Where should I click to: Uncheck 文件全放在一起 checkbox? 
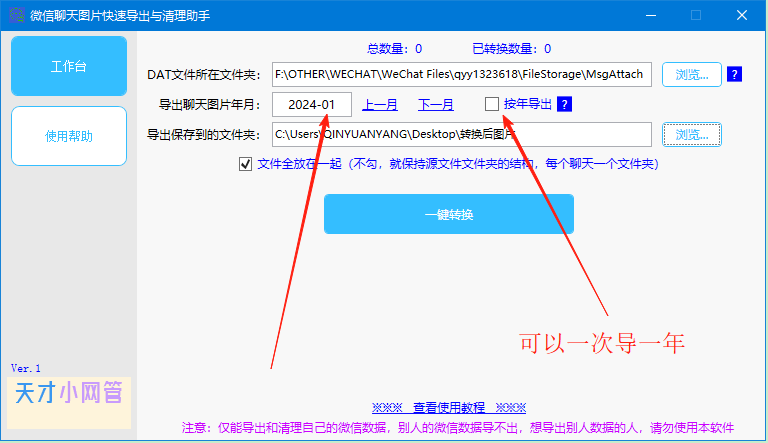[x=245, y=164]
